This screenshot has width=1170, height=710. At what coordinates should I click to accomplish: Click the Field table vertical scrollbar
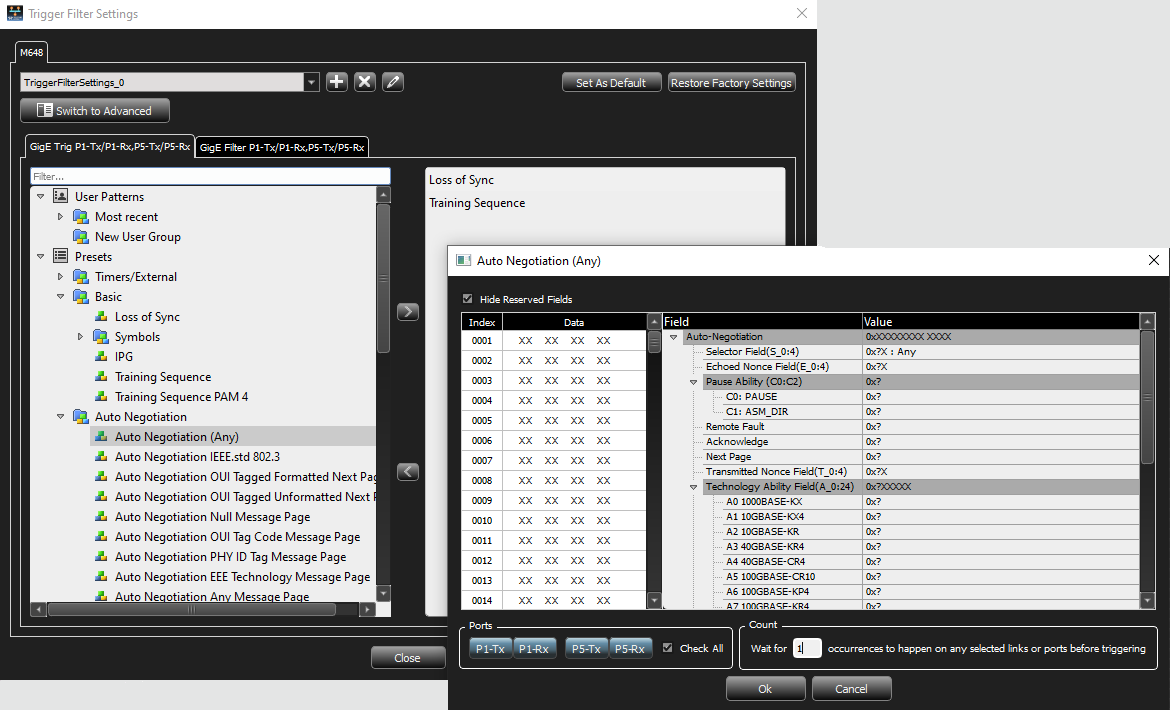click(1148, 398)
